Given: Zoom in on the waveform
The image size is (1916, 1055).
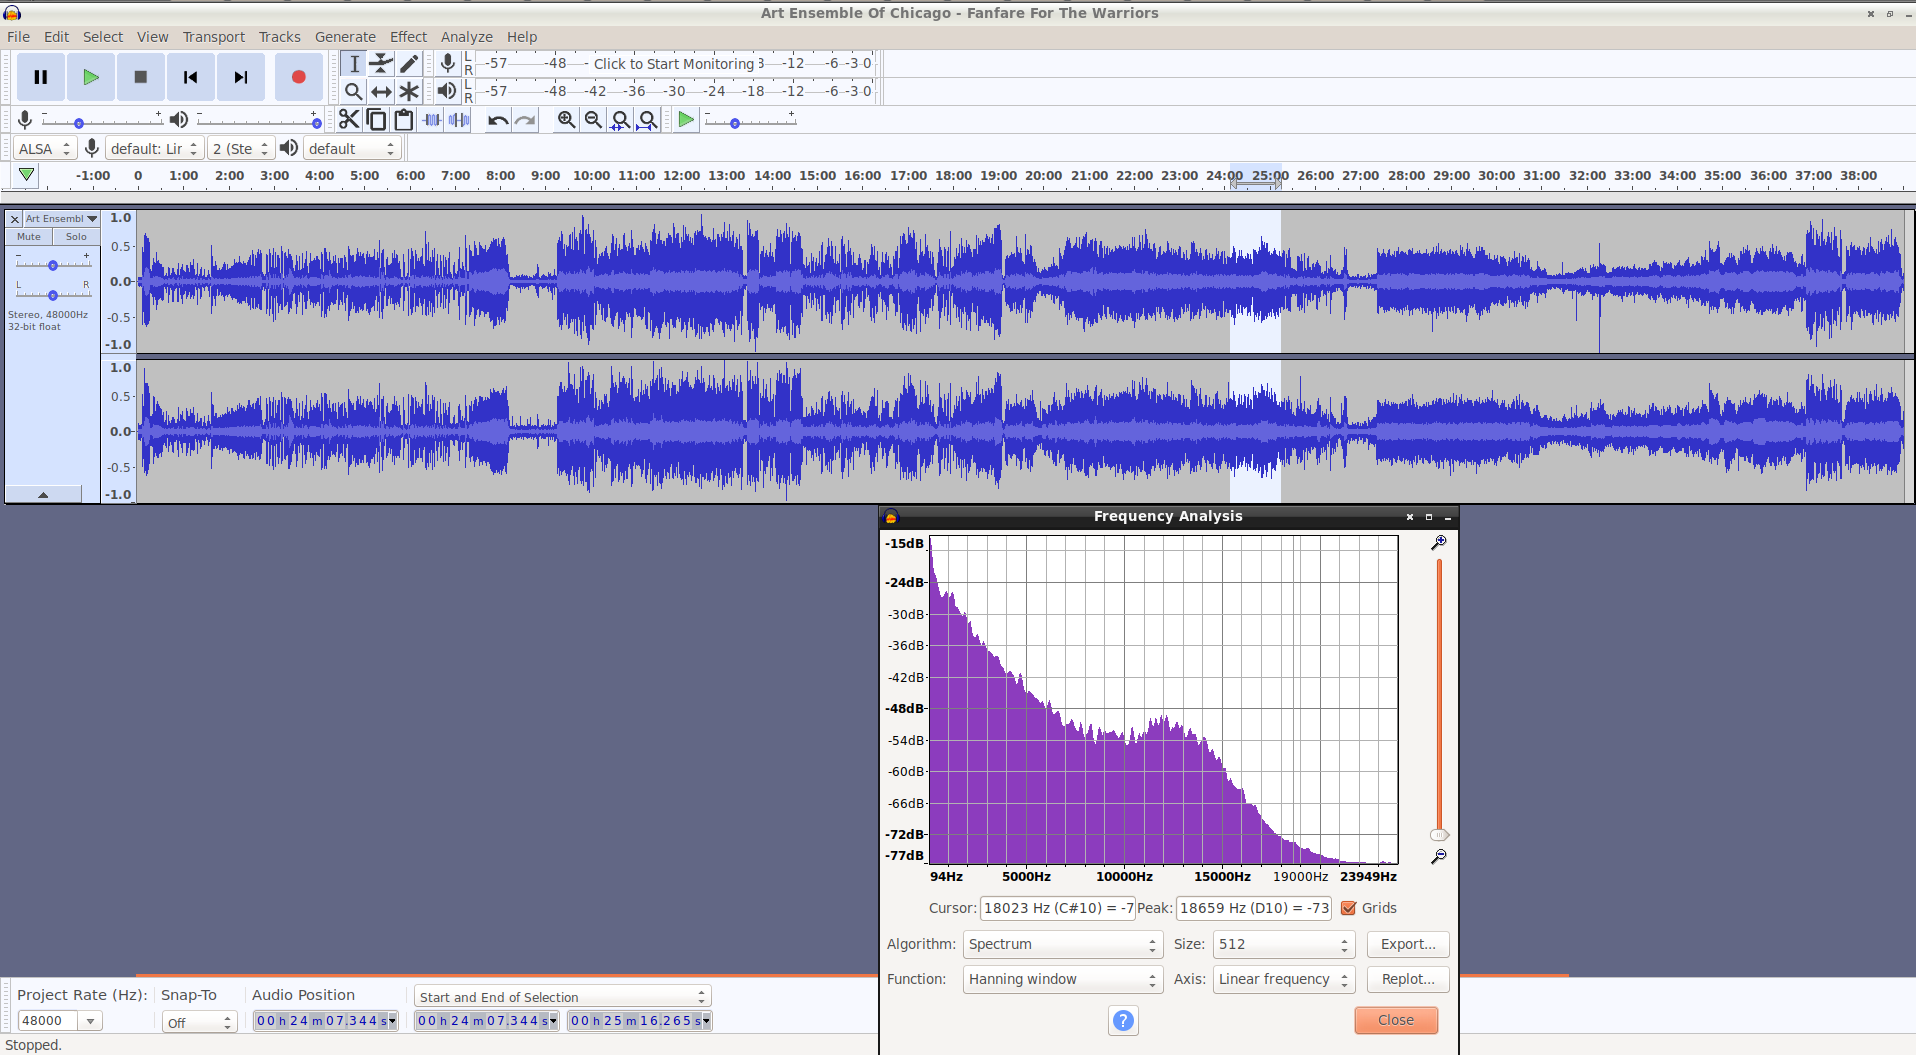Looking at the screenshot, I should point(567,120).
